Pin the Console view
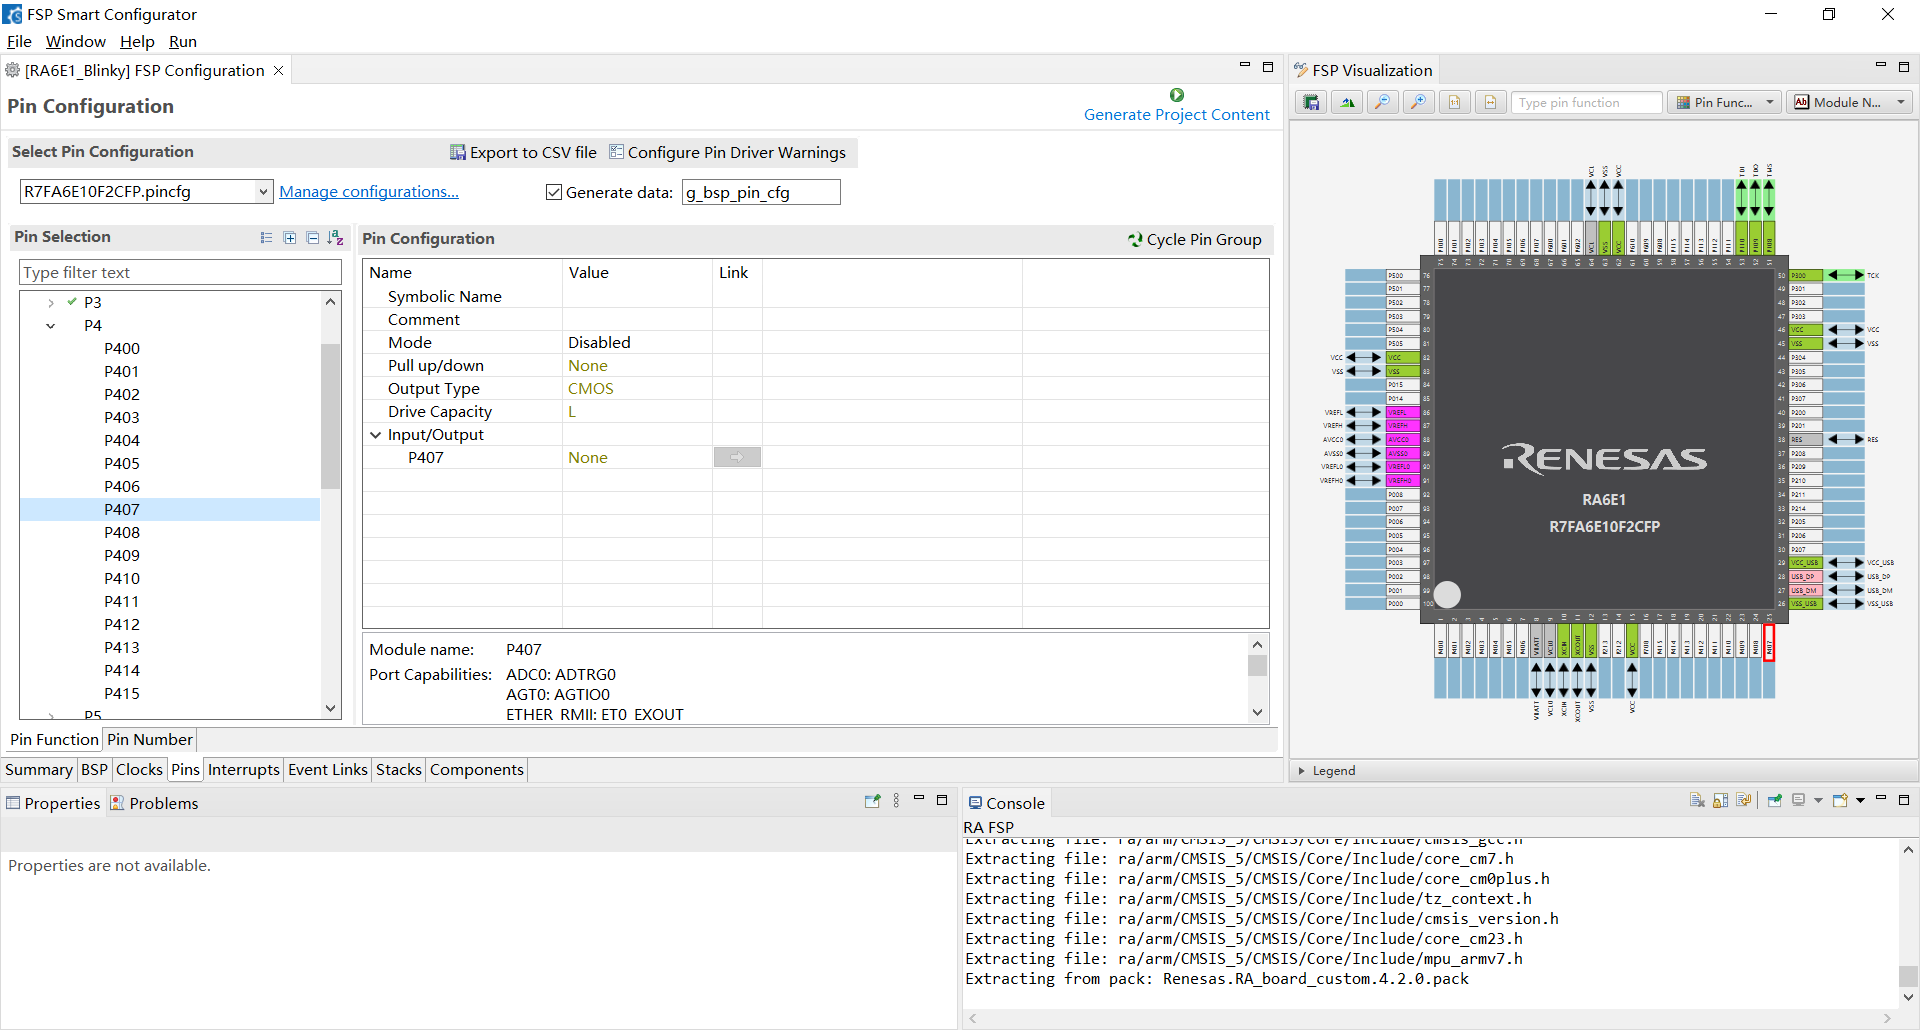This screenshot has height=1030, width=1920. click(x=1775, y=801)
